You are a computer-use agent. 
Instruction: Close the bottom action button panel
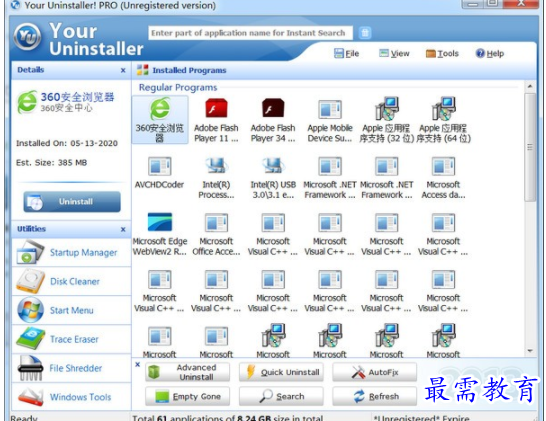pos(138,364)
